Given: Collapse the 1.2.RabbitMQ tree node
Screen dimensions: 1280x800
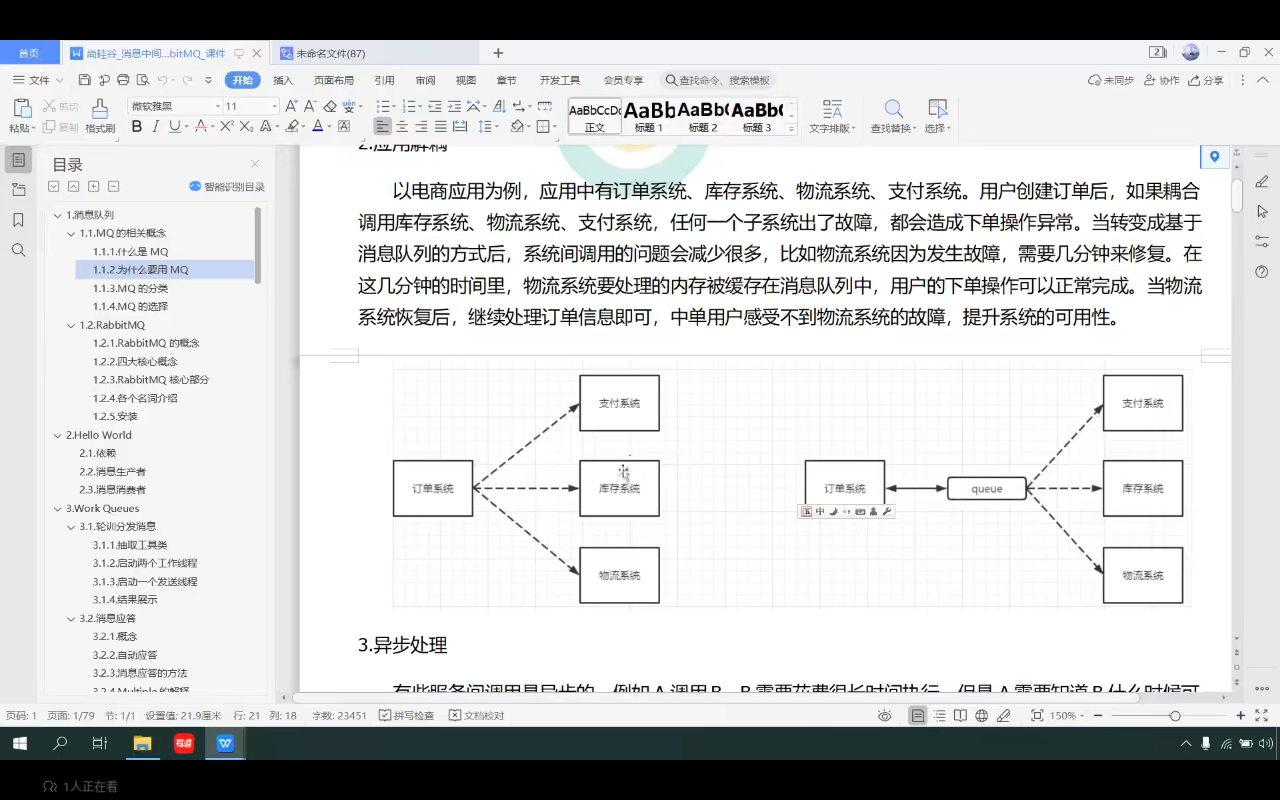Looking at the screenshot, I should point(72,325).
